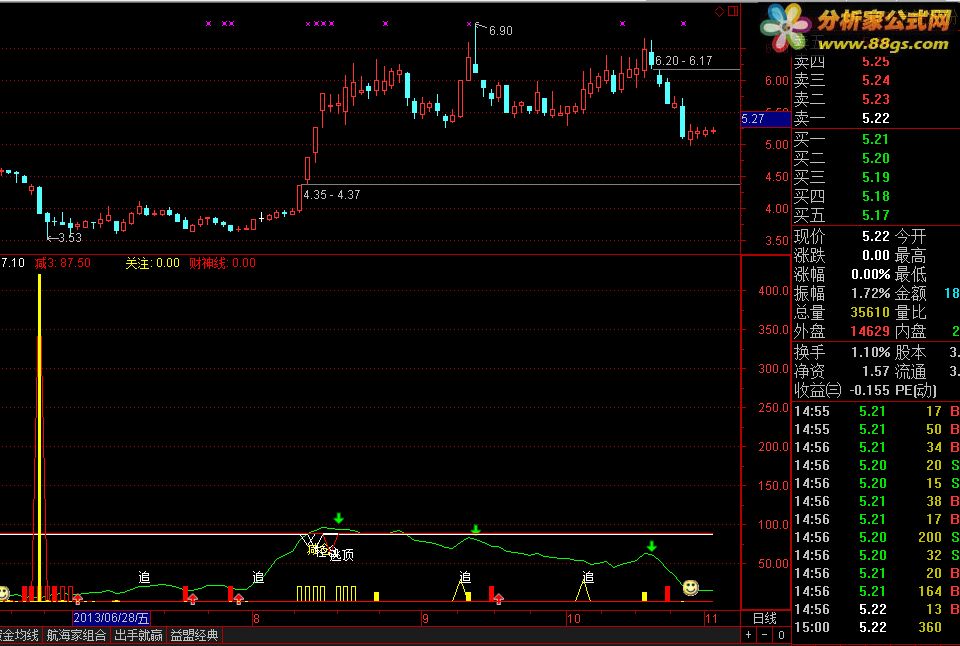
Task: Click the 净资 1.57 value
Action: pyautogui.click(x=875, y=371)
